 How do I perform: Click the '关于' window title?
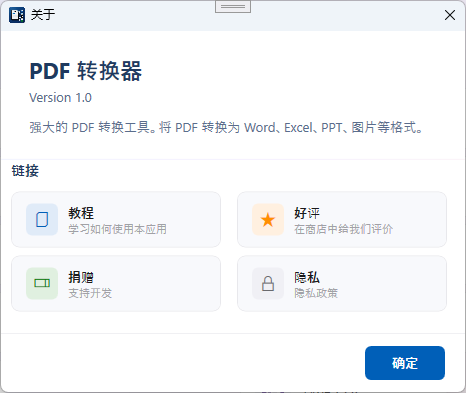[43, 15]
